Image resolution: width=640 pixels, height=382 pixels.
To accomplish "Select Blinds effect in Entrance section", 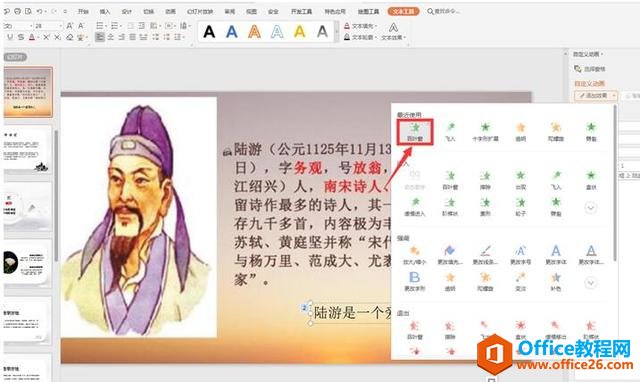I will click(x=450, y=180).
